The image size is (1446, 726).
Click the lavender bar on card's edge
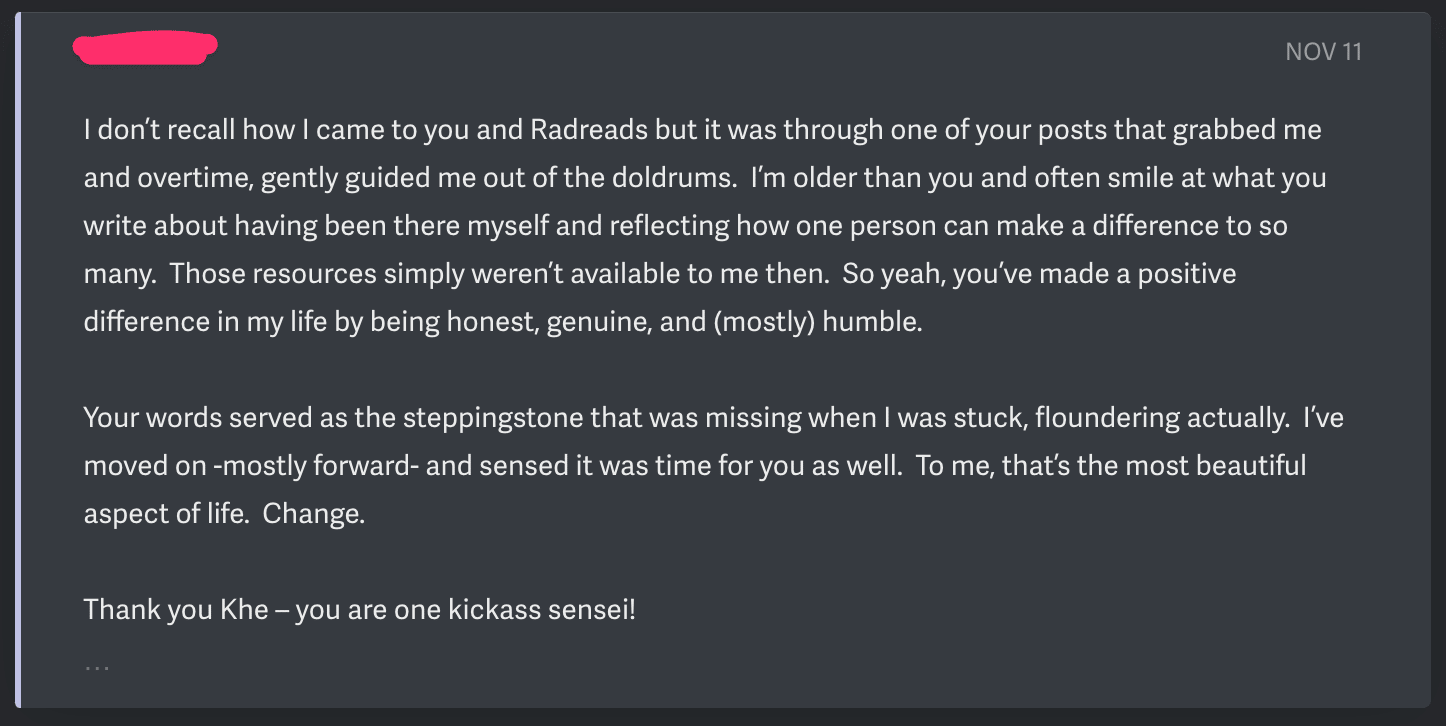[x=19, y=360]
